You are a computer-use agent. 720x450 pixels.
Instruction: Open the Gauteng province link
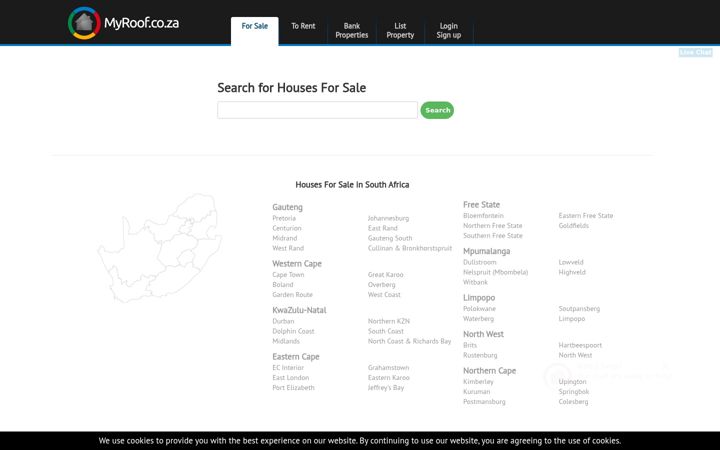(287, 207)
